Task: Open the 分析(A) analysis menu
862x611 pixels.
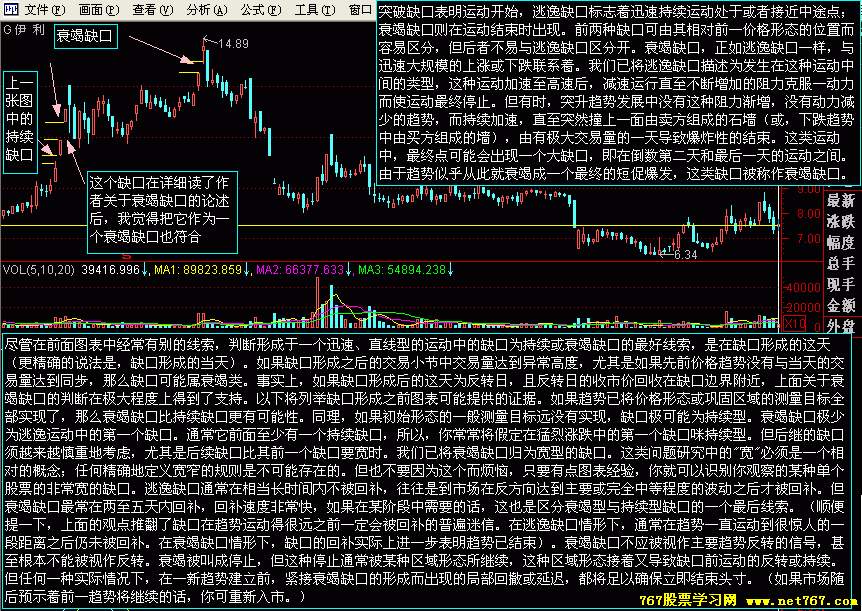Action: [205, 7]
